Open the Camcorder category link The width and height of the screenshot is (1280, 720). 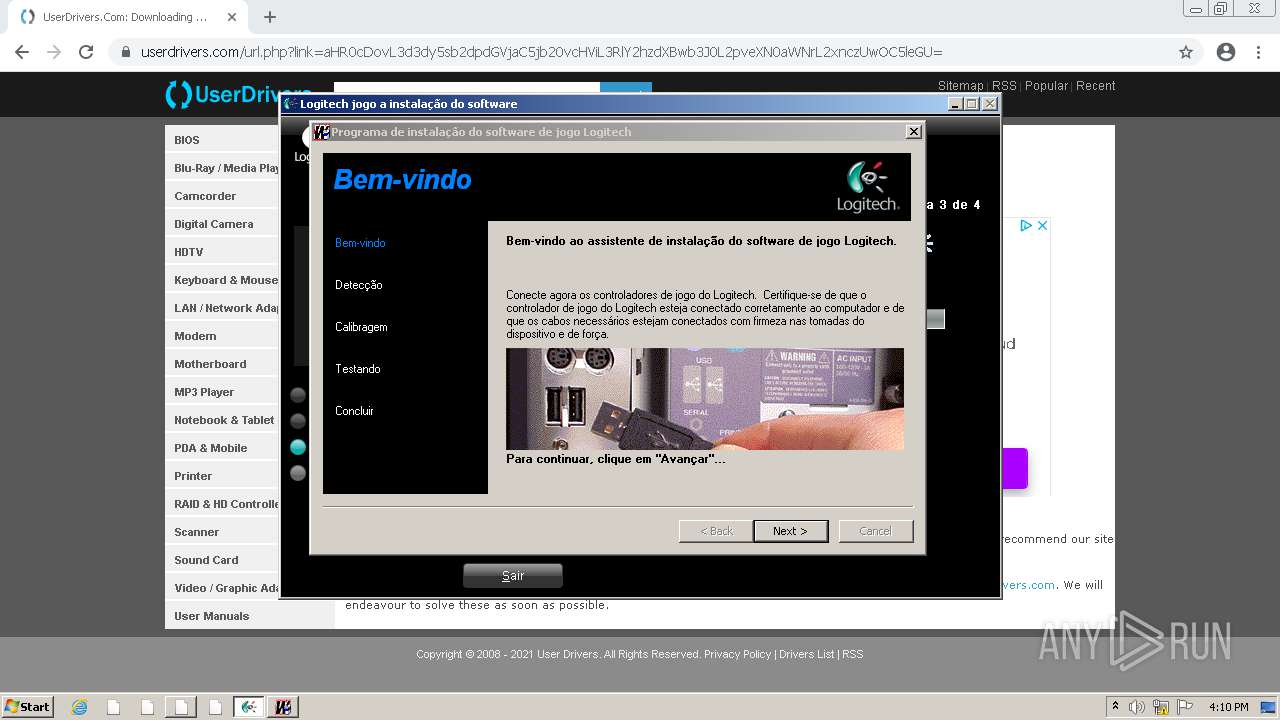[x=205, y=196]
